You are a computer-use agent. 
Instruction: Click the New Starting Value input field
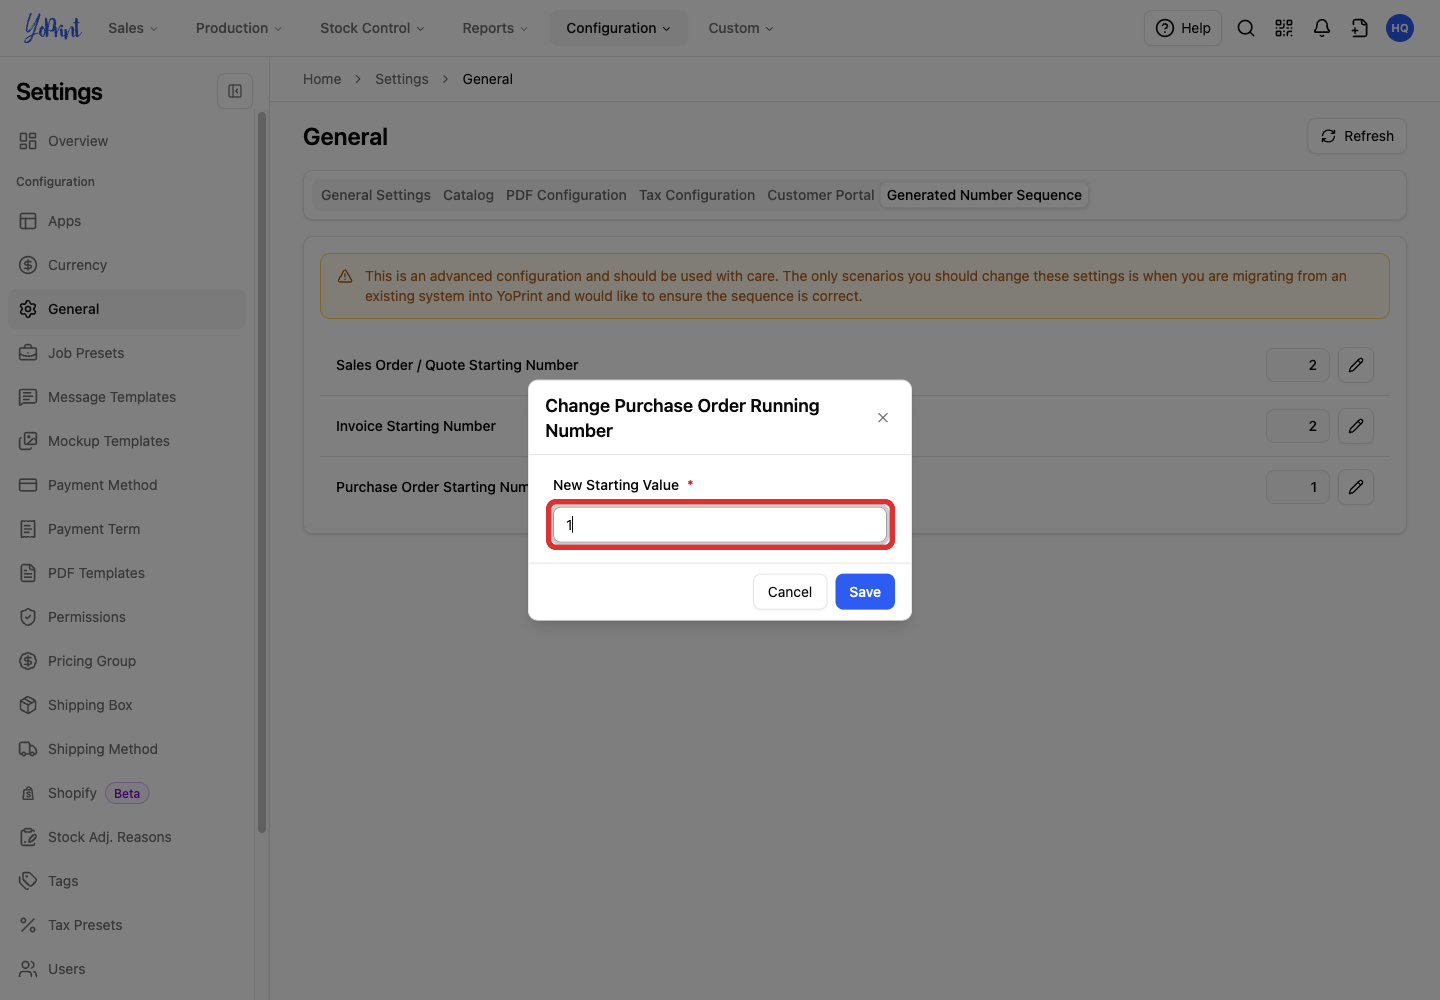pos(720,525)
